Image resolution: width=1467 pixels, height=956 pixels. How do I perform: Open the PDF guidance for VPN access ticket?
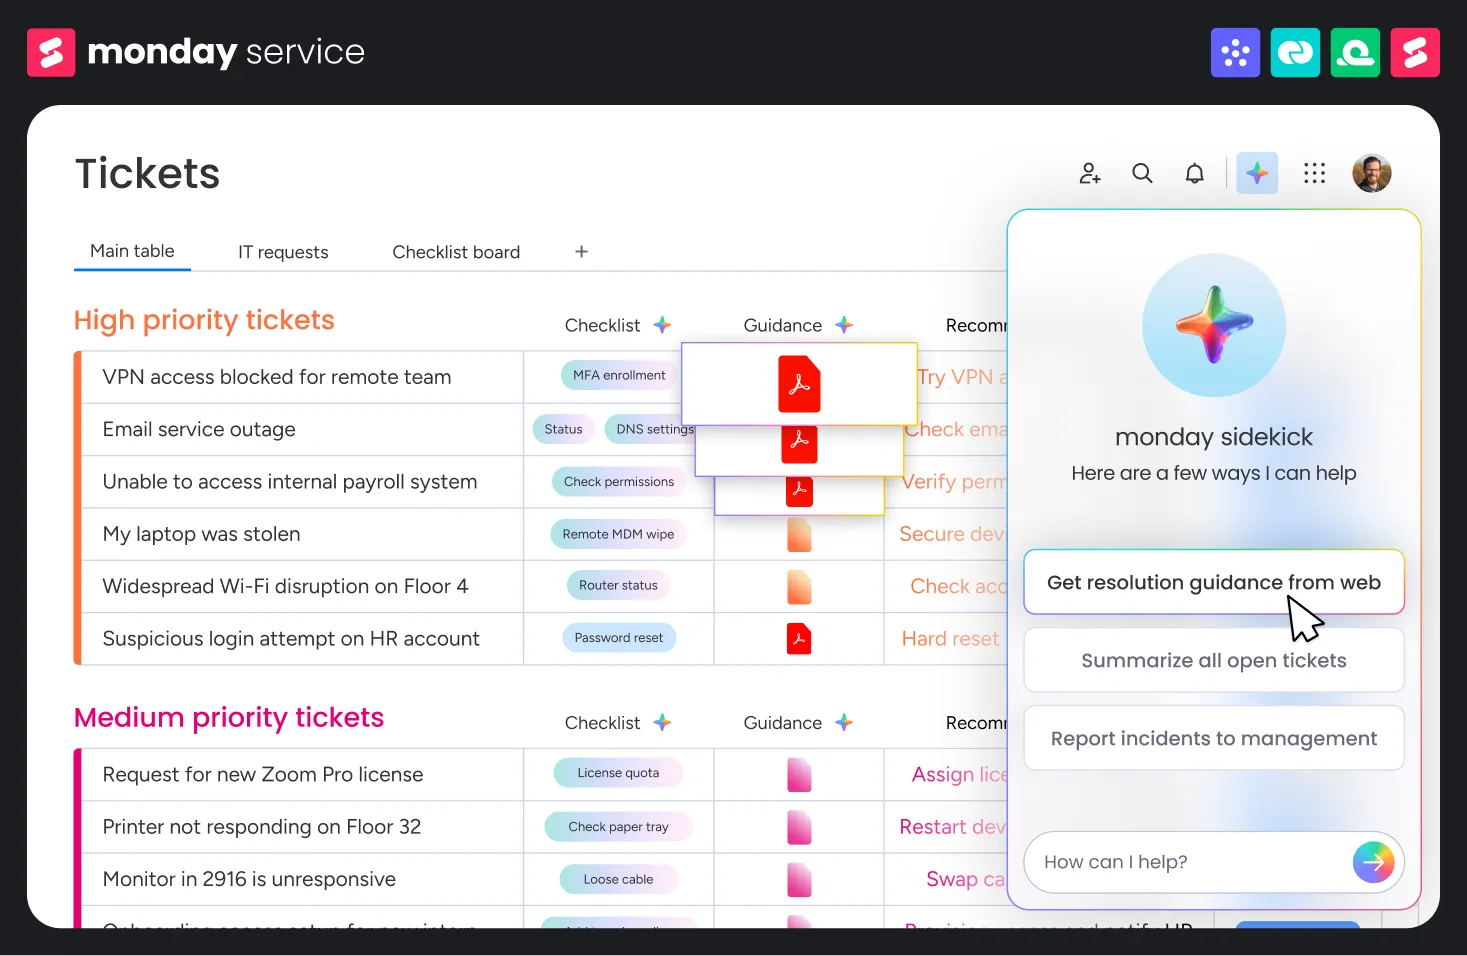[799, 384]
